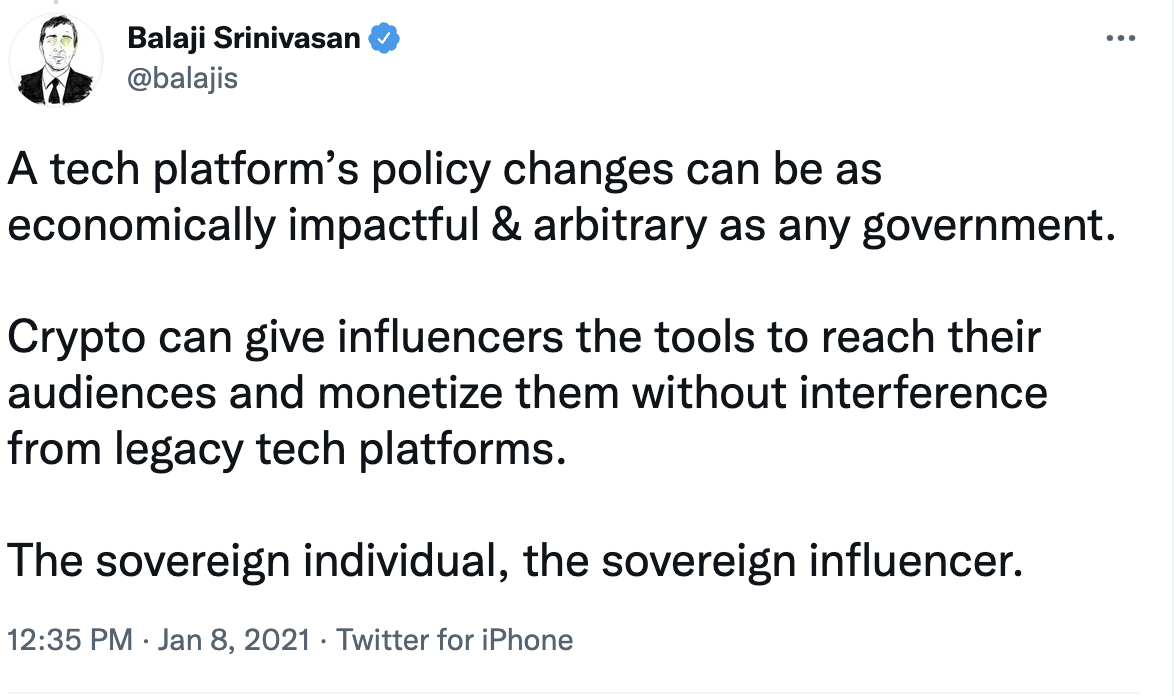
Task: Click the blue verified badge
Action: coord(386,39)
